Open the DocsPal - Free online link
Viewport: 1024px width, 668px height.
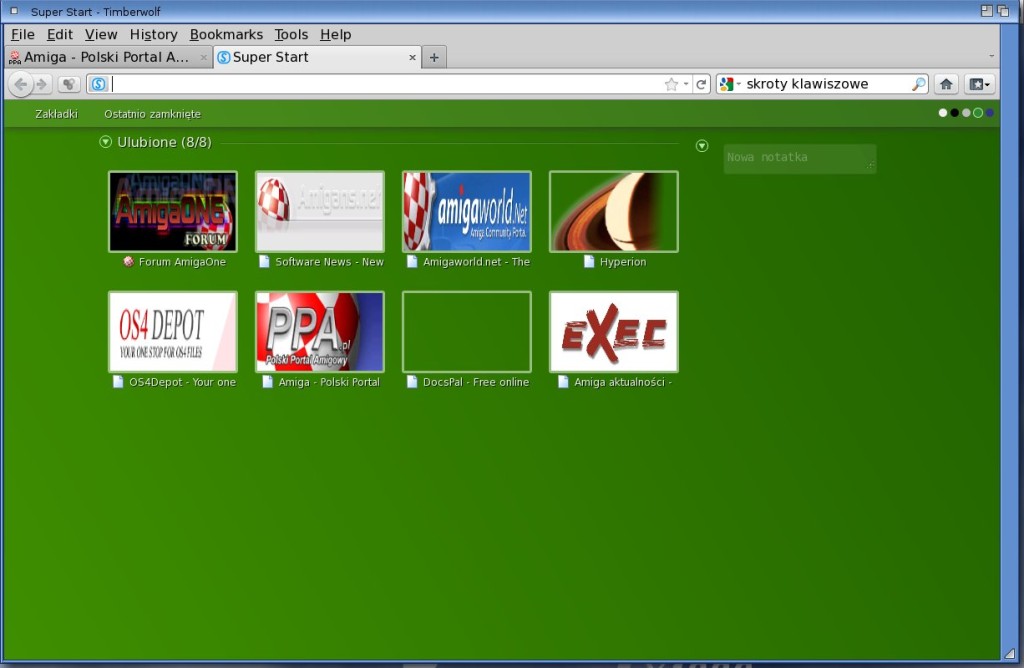[x=476, y=382]
